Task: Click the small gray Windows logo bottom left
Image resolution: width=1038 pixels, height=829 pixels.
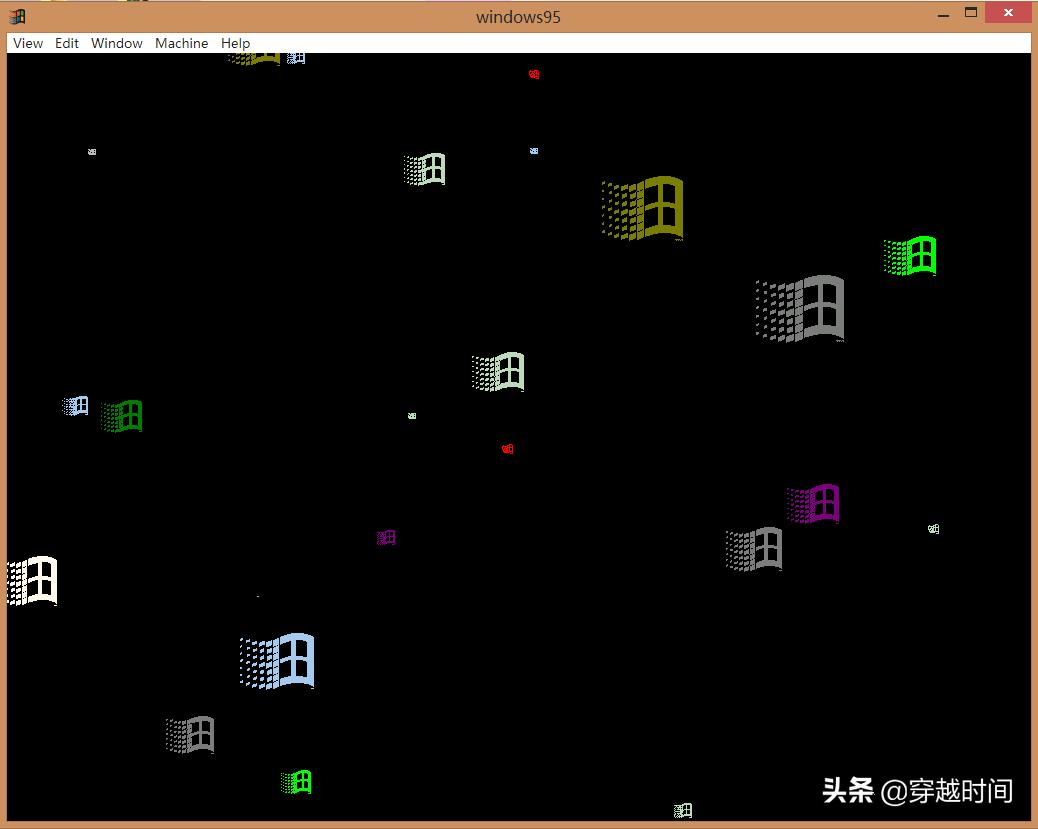Action: [x=190, y=734]
